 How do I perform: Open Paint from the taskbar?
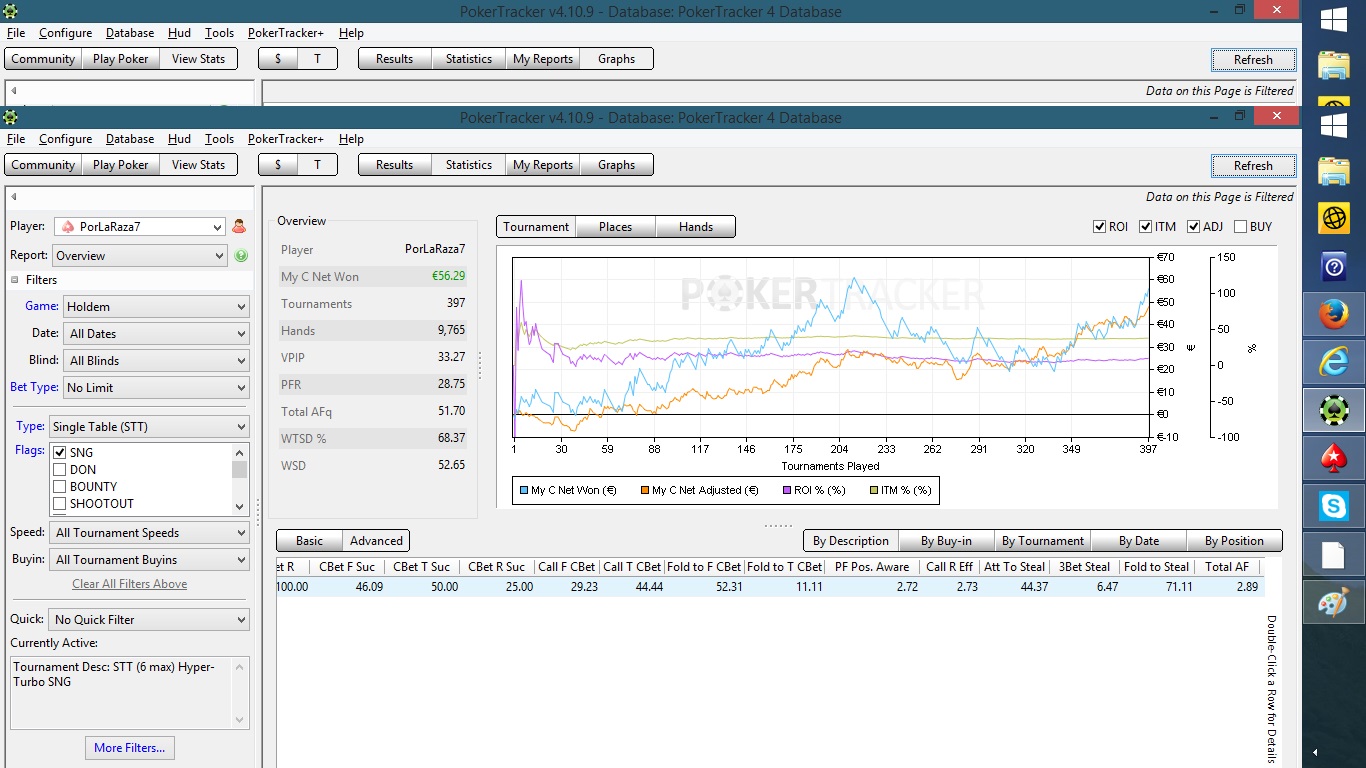1334,603
